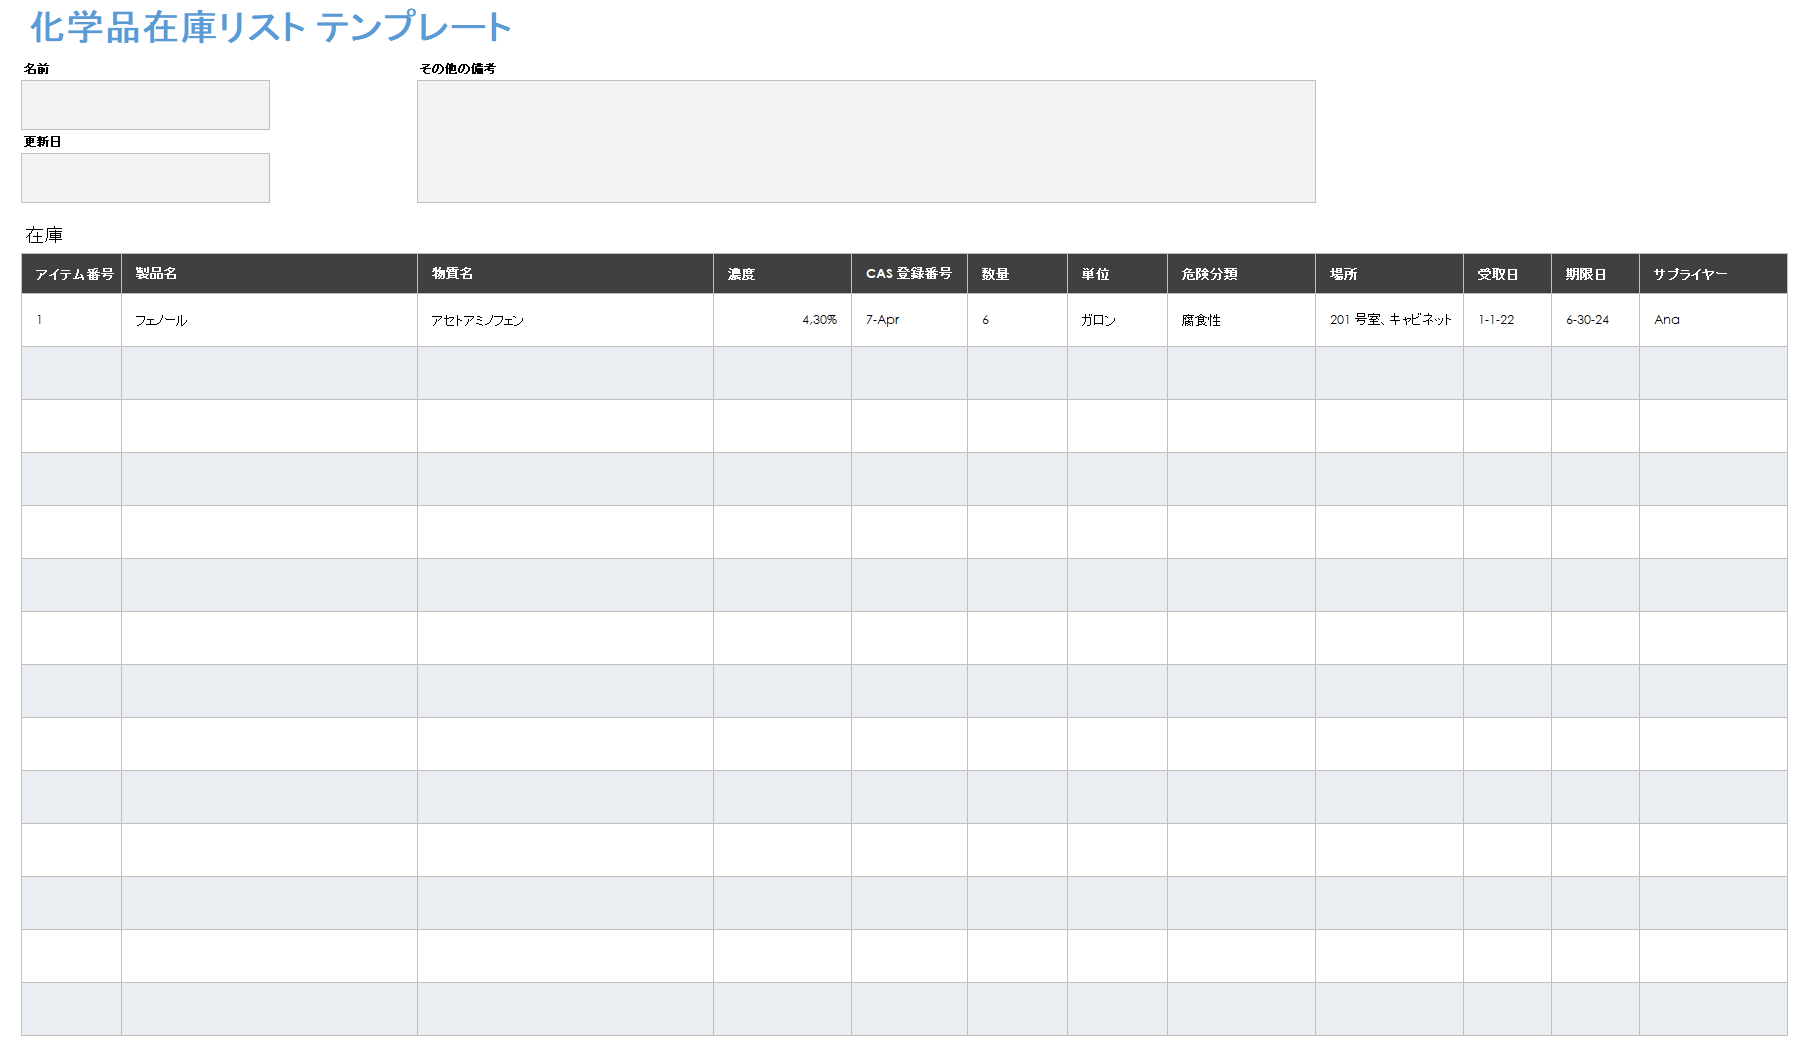
Task: Click the 更新日 input field
Action: tap(145, 178)
